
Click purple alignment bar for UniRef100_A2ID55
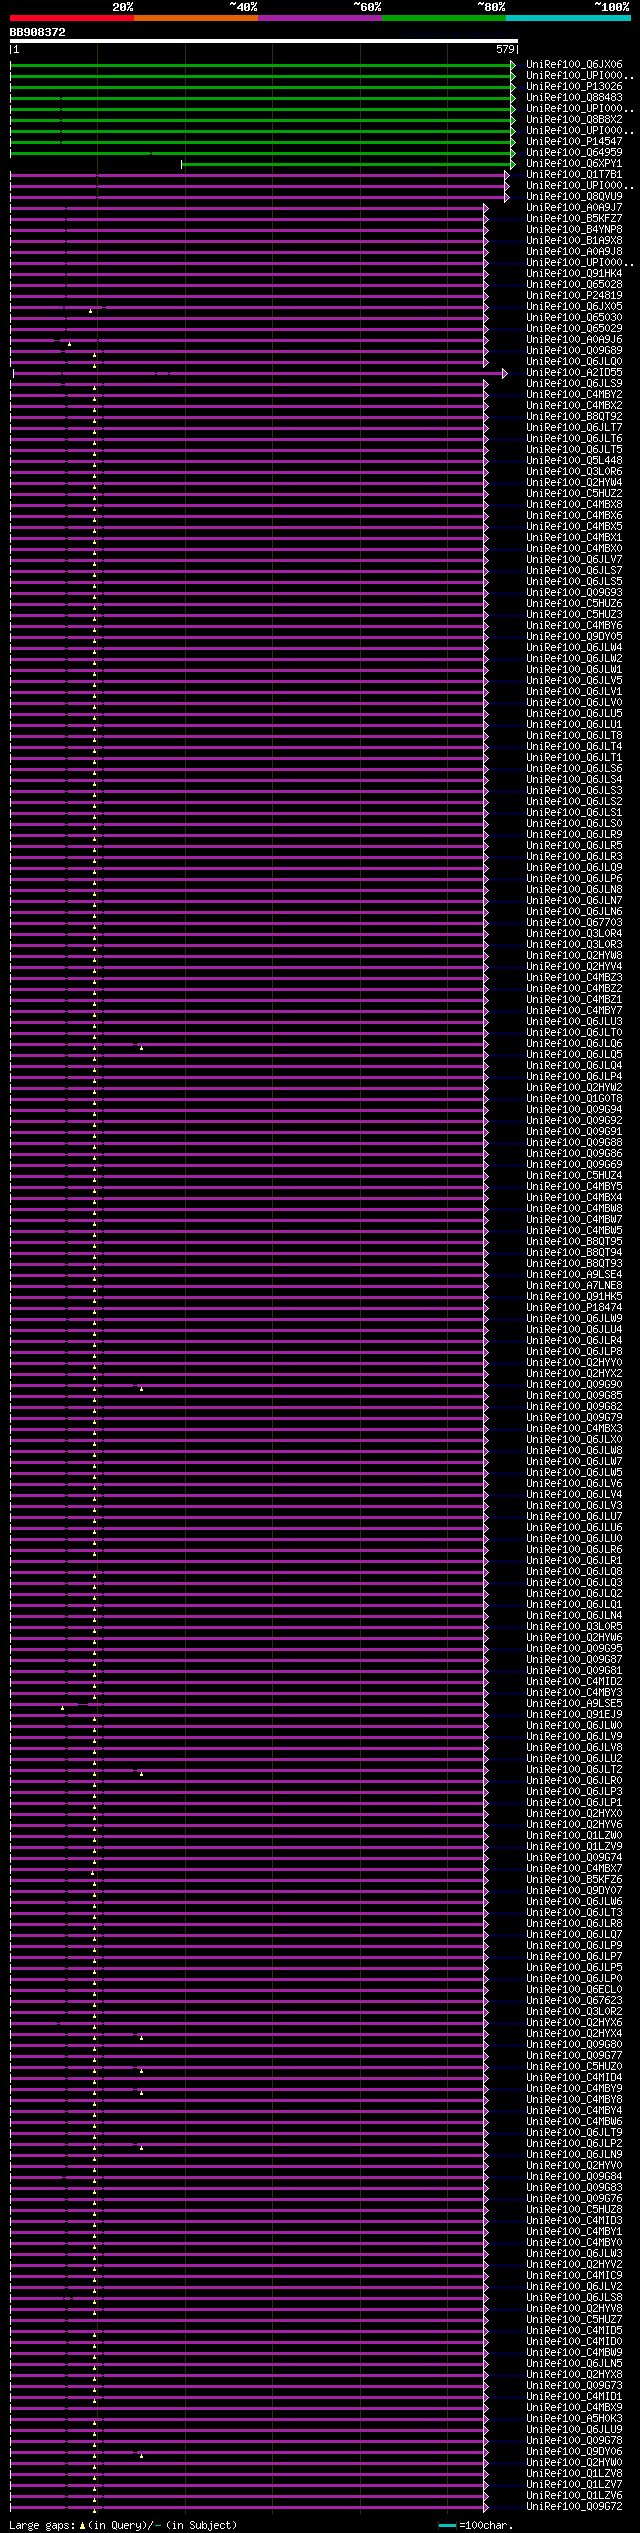[x=260, y=373]
